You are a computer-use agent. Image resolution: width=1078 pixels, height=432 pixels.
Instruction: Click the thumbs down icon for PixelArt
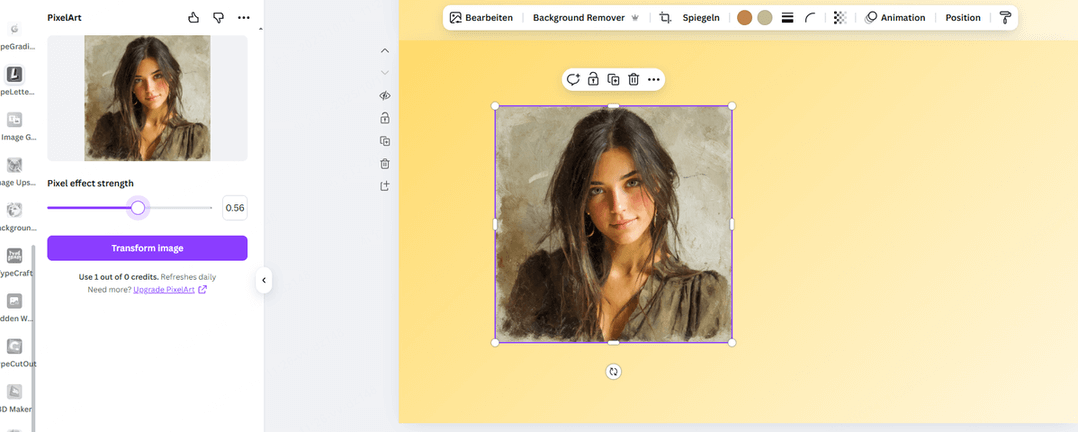pos(218,18)
